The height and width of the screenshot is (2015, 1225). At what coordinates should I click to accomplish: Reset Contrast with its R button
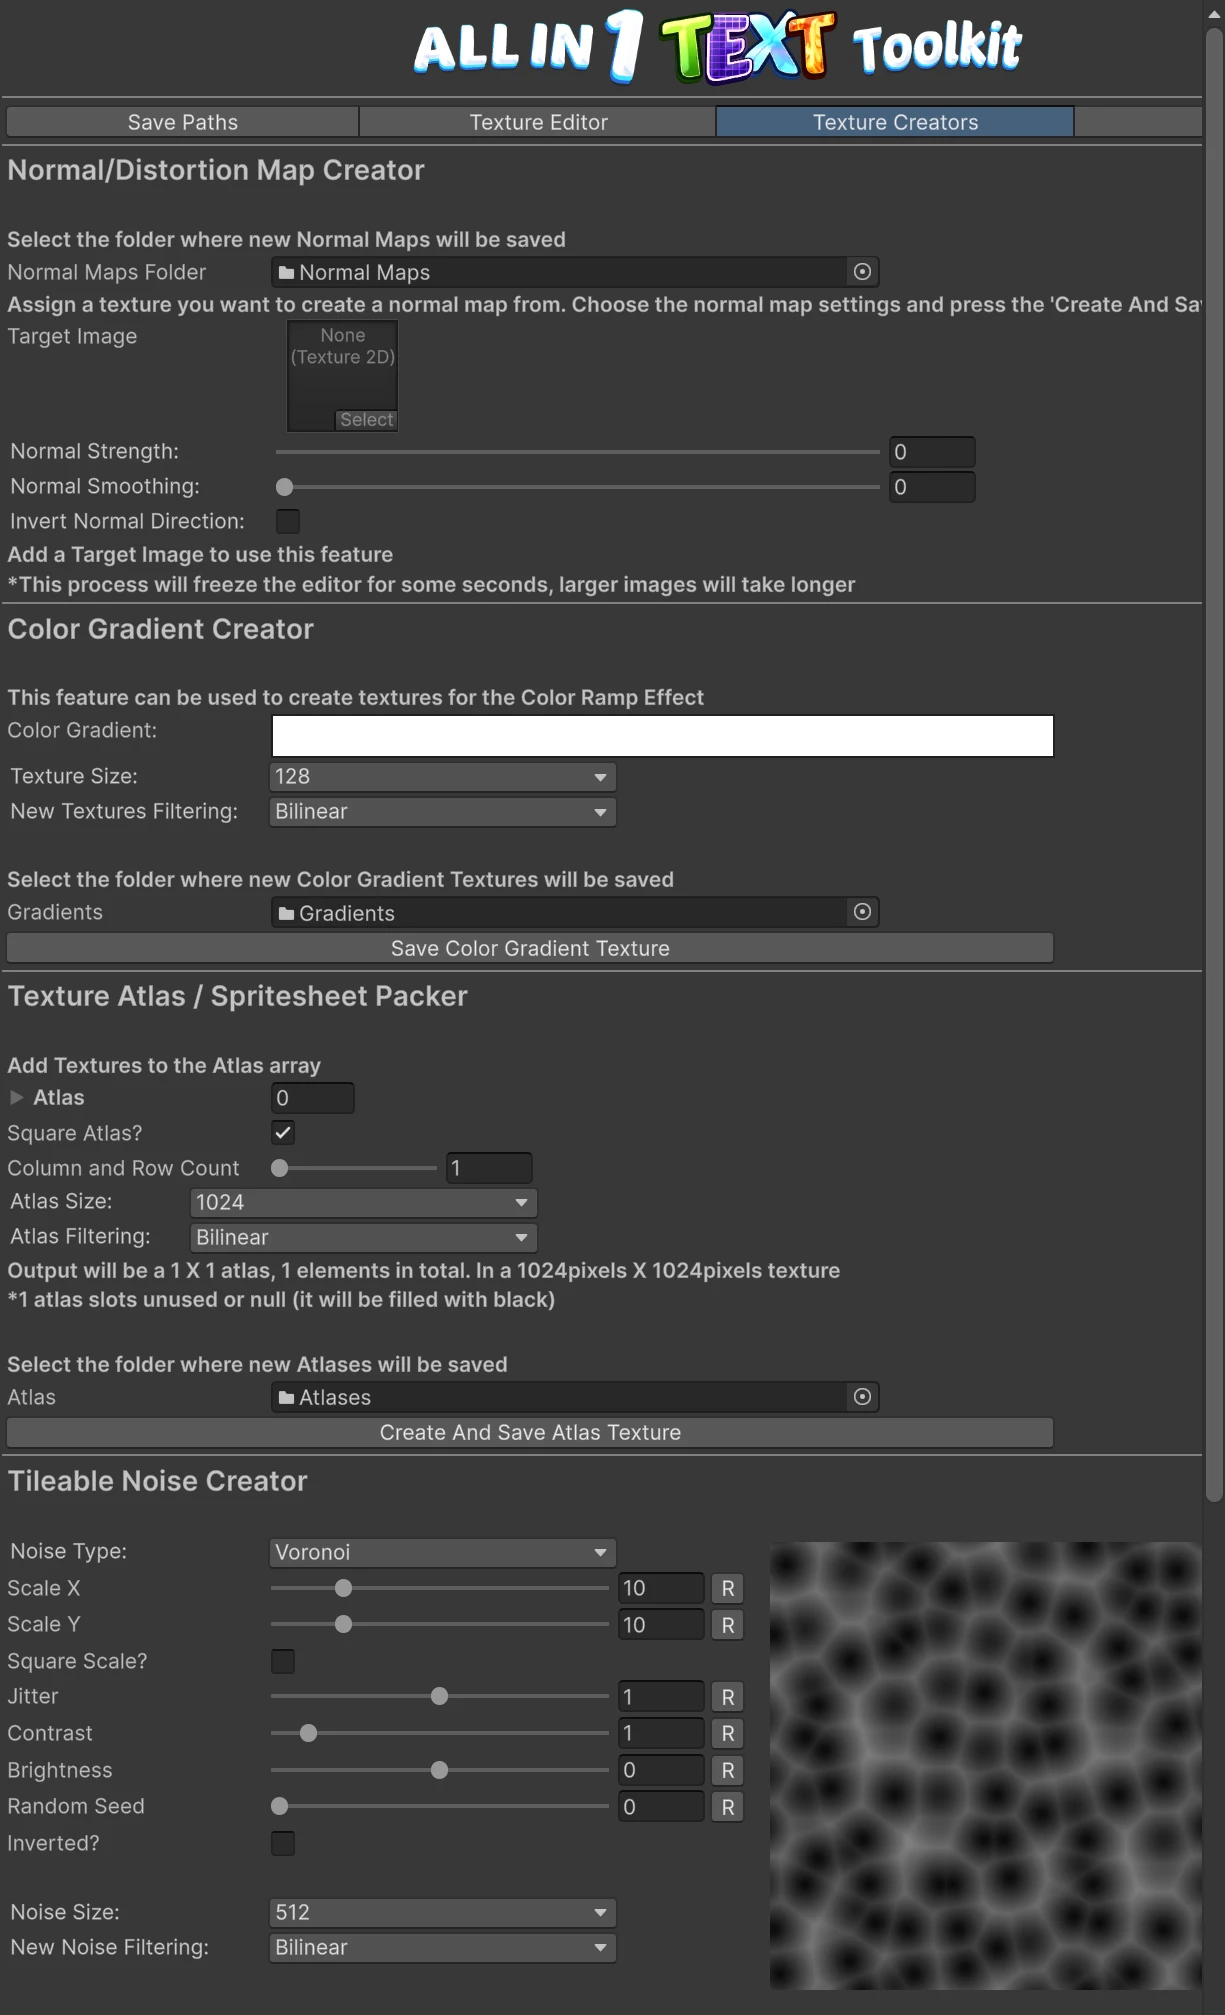(x=727, y=1733)
